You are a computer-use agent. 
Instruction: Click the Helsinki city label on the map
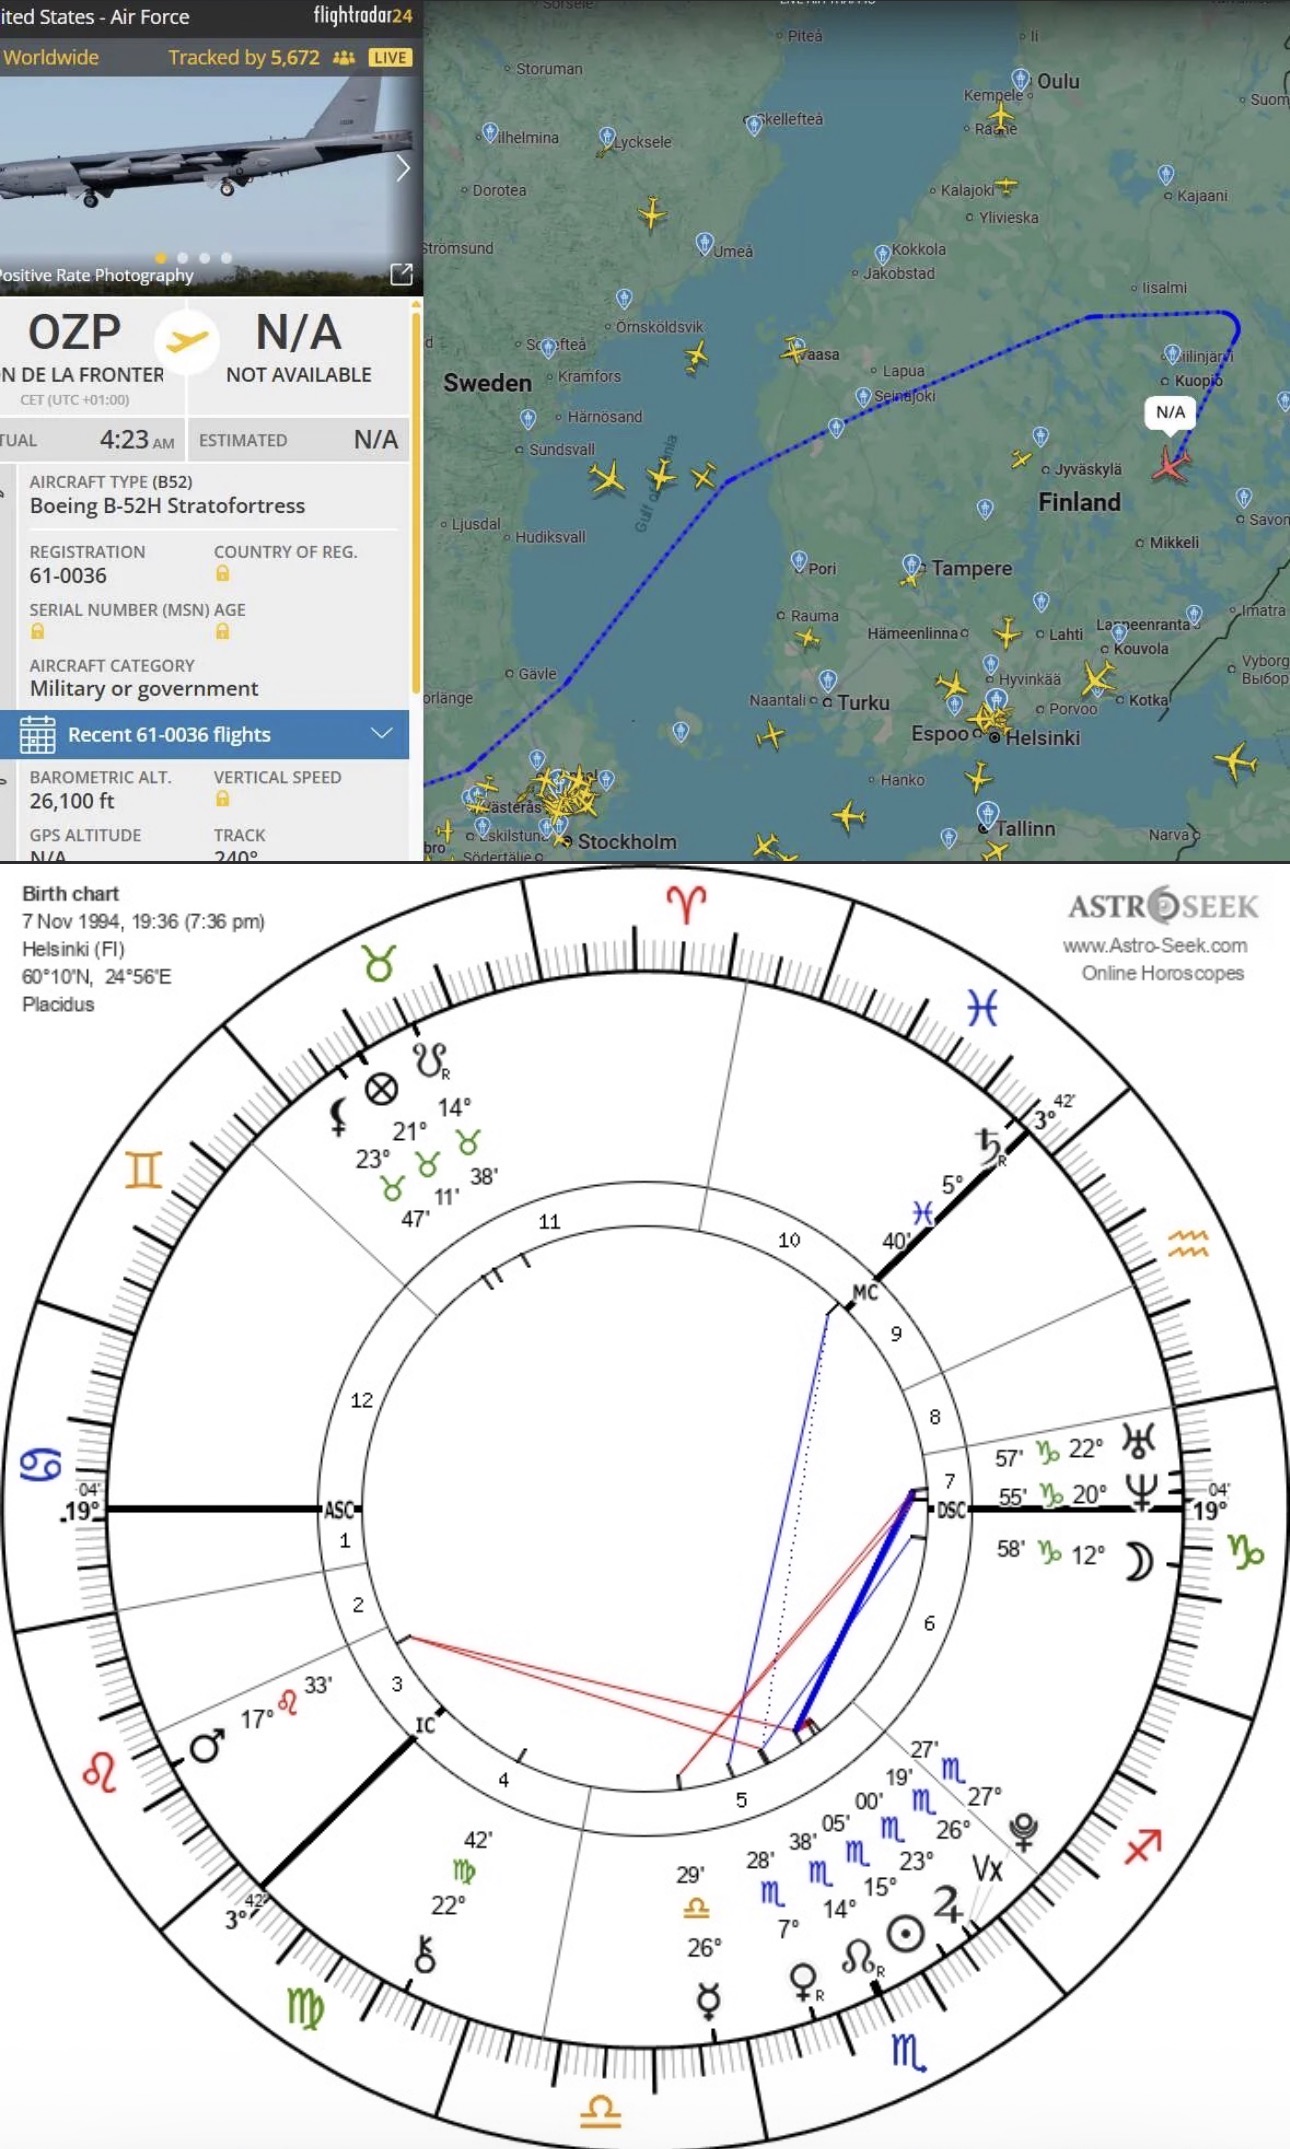(x=1042, y=738)
